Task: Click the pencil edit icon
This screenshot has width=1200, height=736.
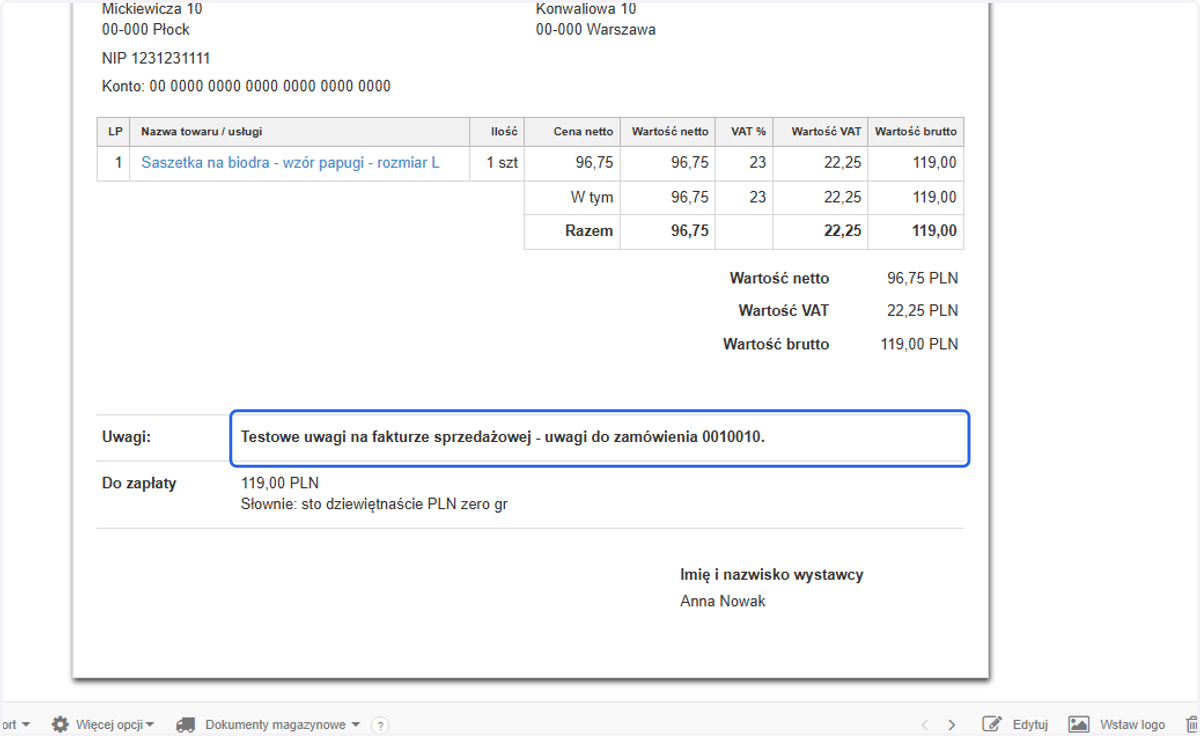Action: (x=992, y=724)
